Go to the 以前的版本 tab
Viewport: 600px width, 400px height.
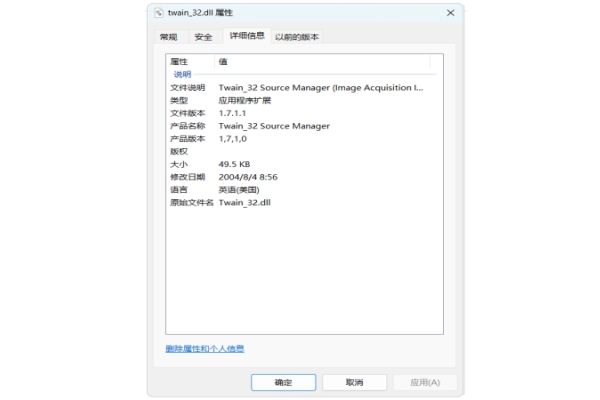(297, 37)
